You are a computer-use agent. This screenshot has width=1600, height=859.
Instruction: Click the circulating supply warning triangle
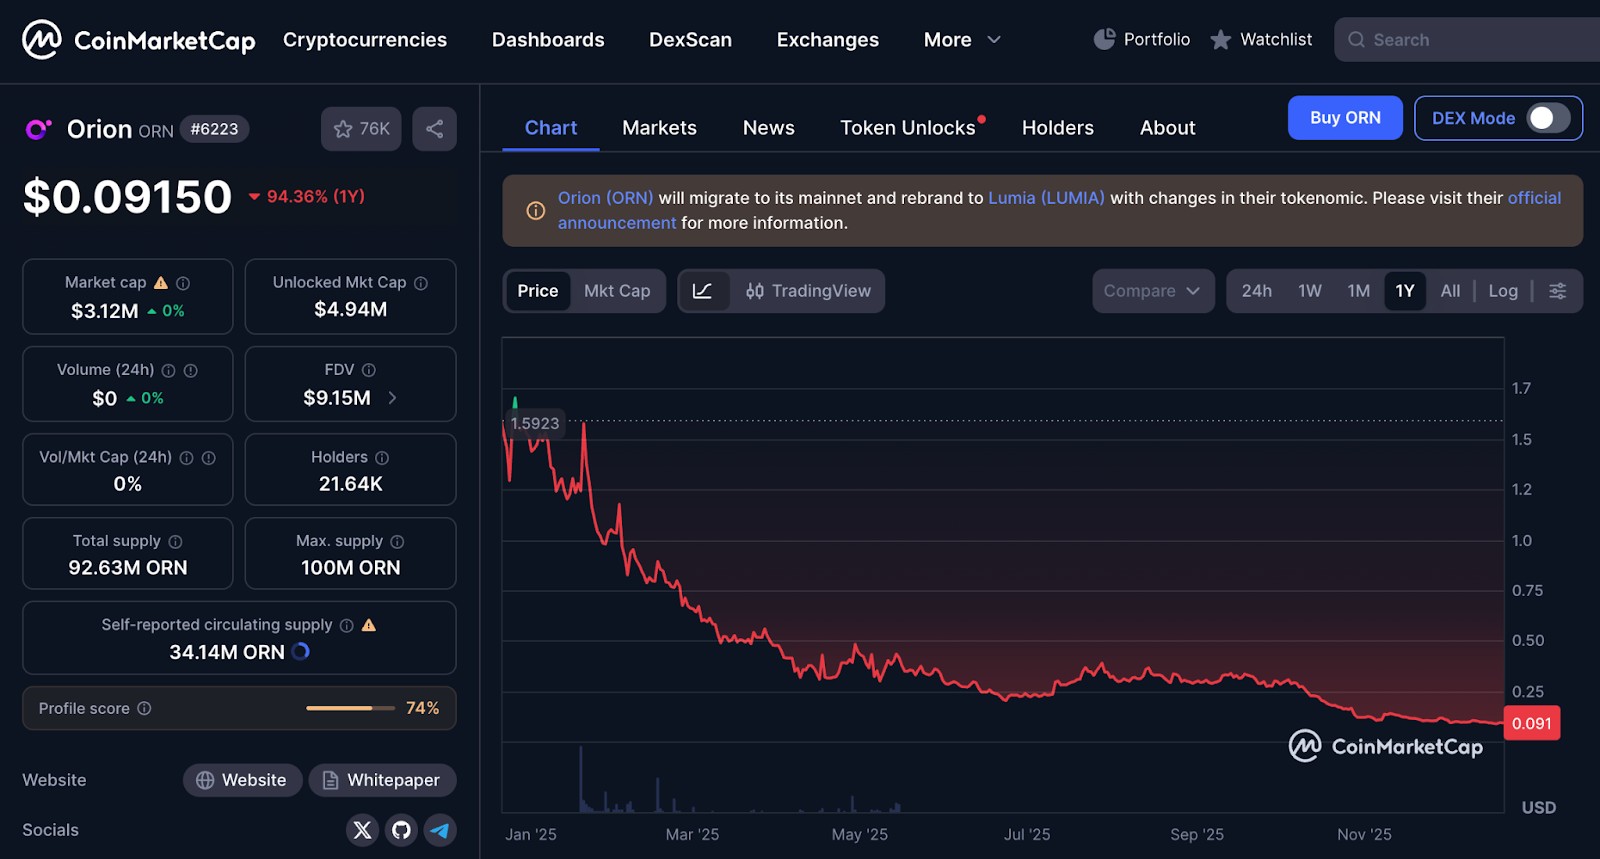(x=369, y=625)
